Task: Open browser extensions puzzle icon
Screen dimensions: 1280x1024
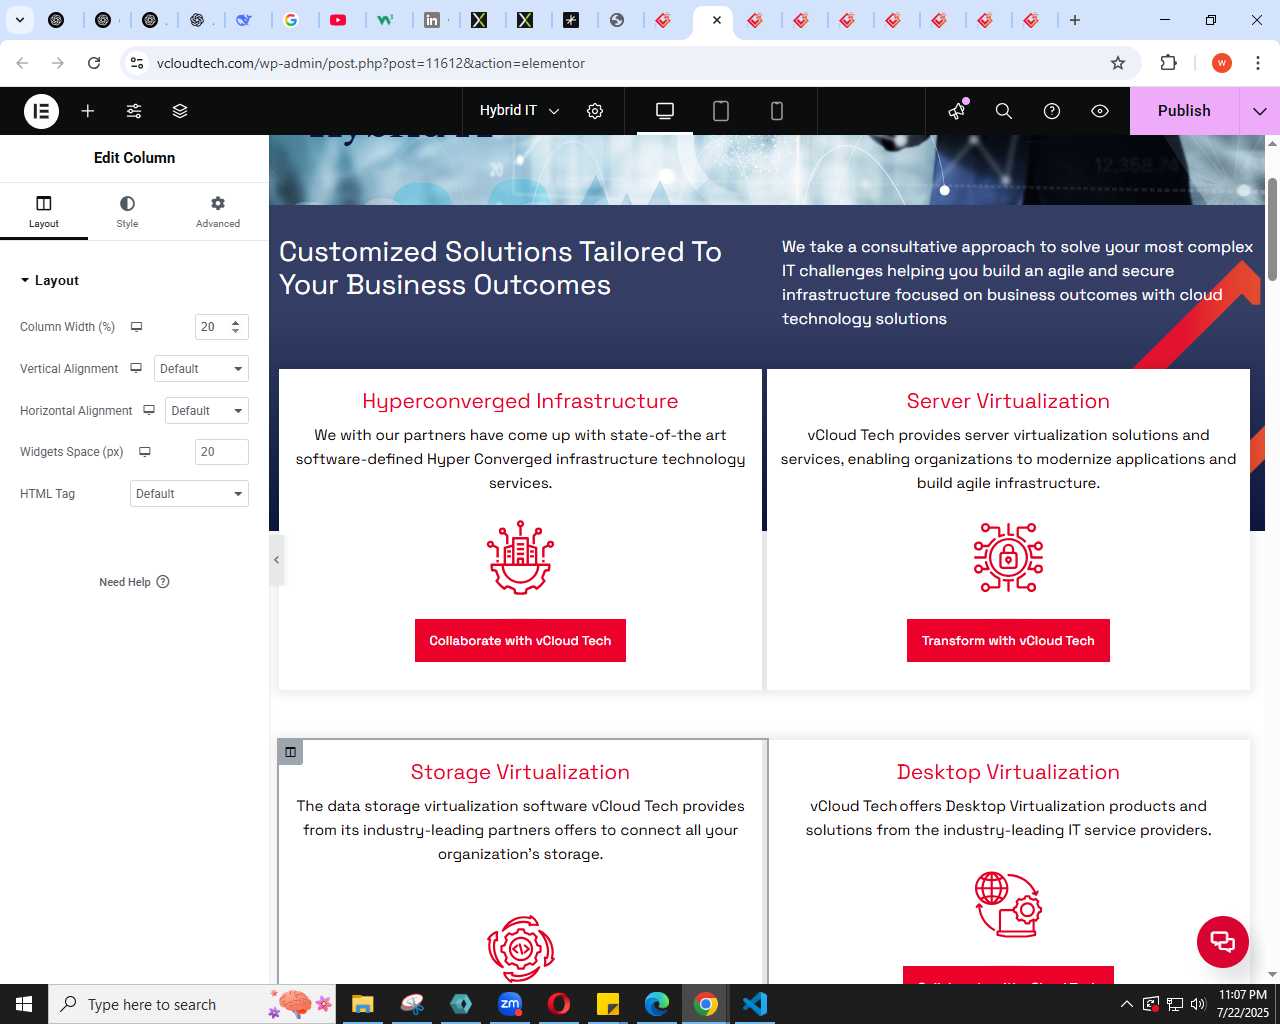Action: 1168,63
